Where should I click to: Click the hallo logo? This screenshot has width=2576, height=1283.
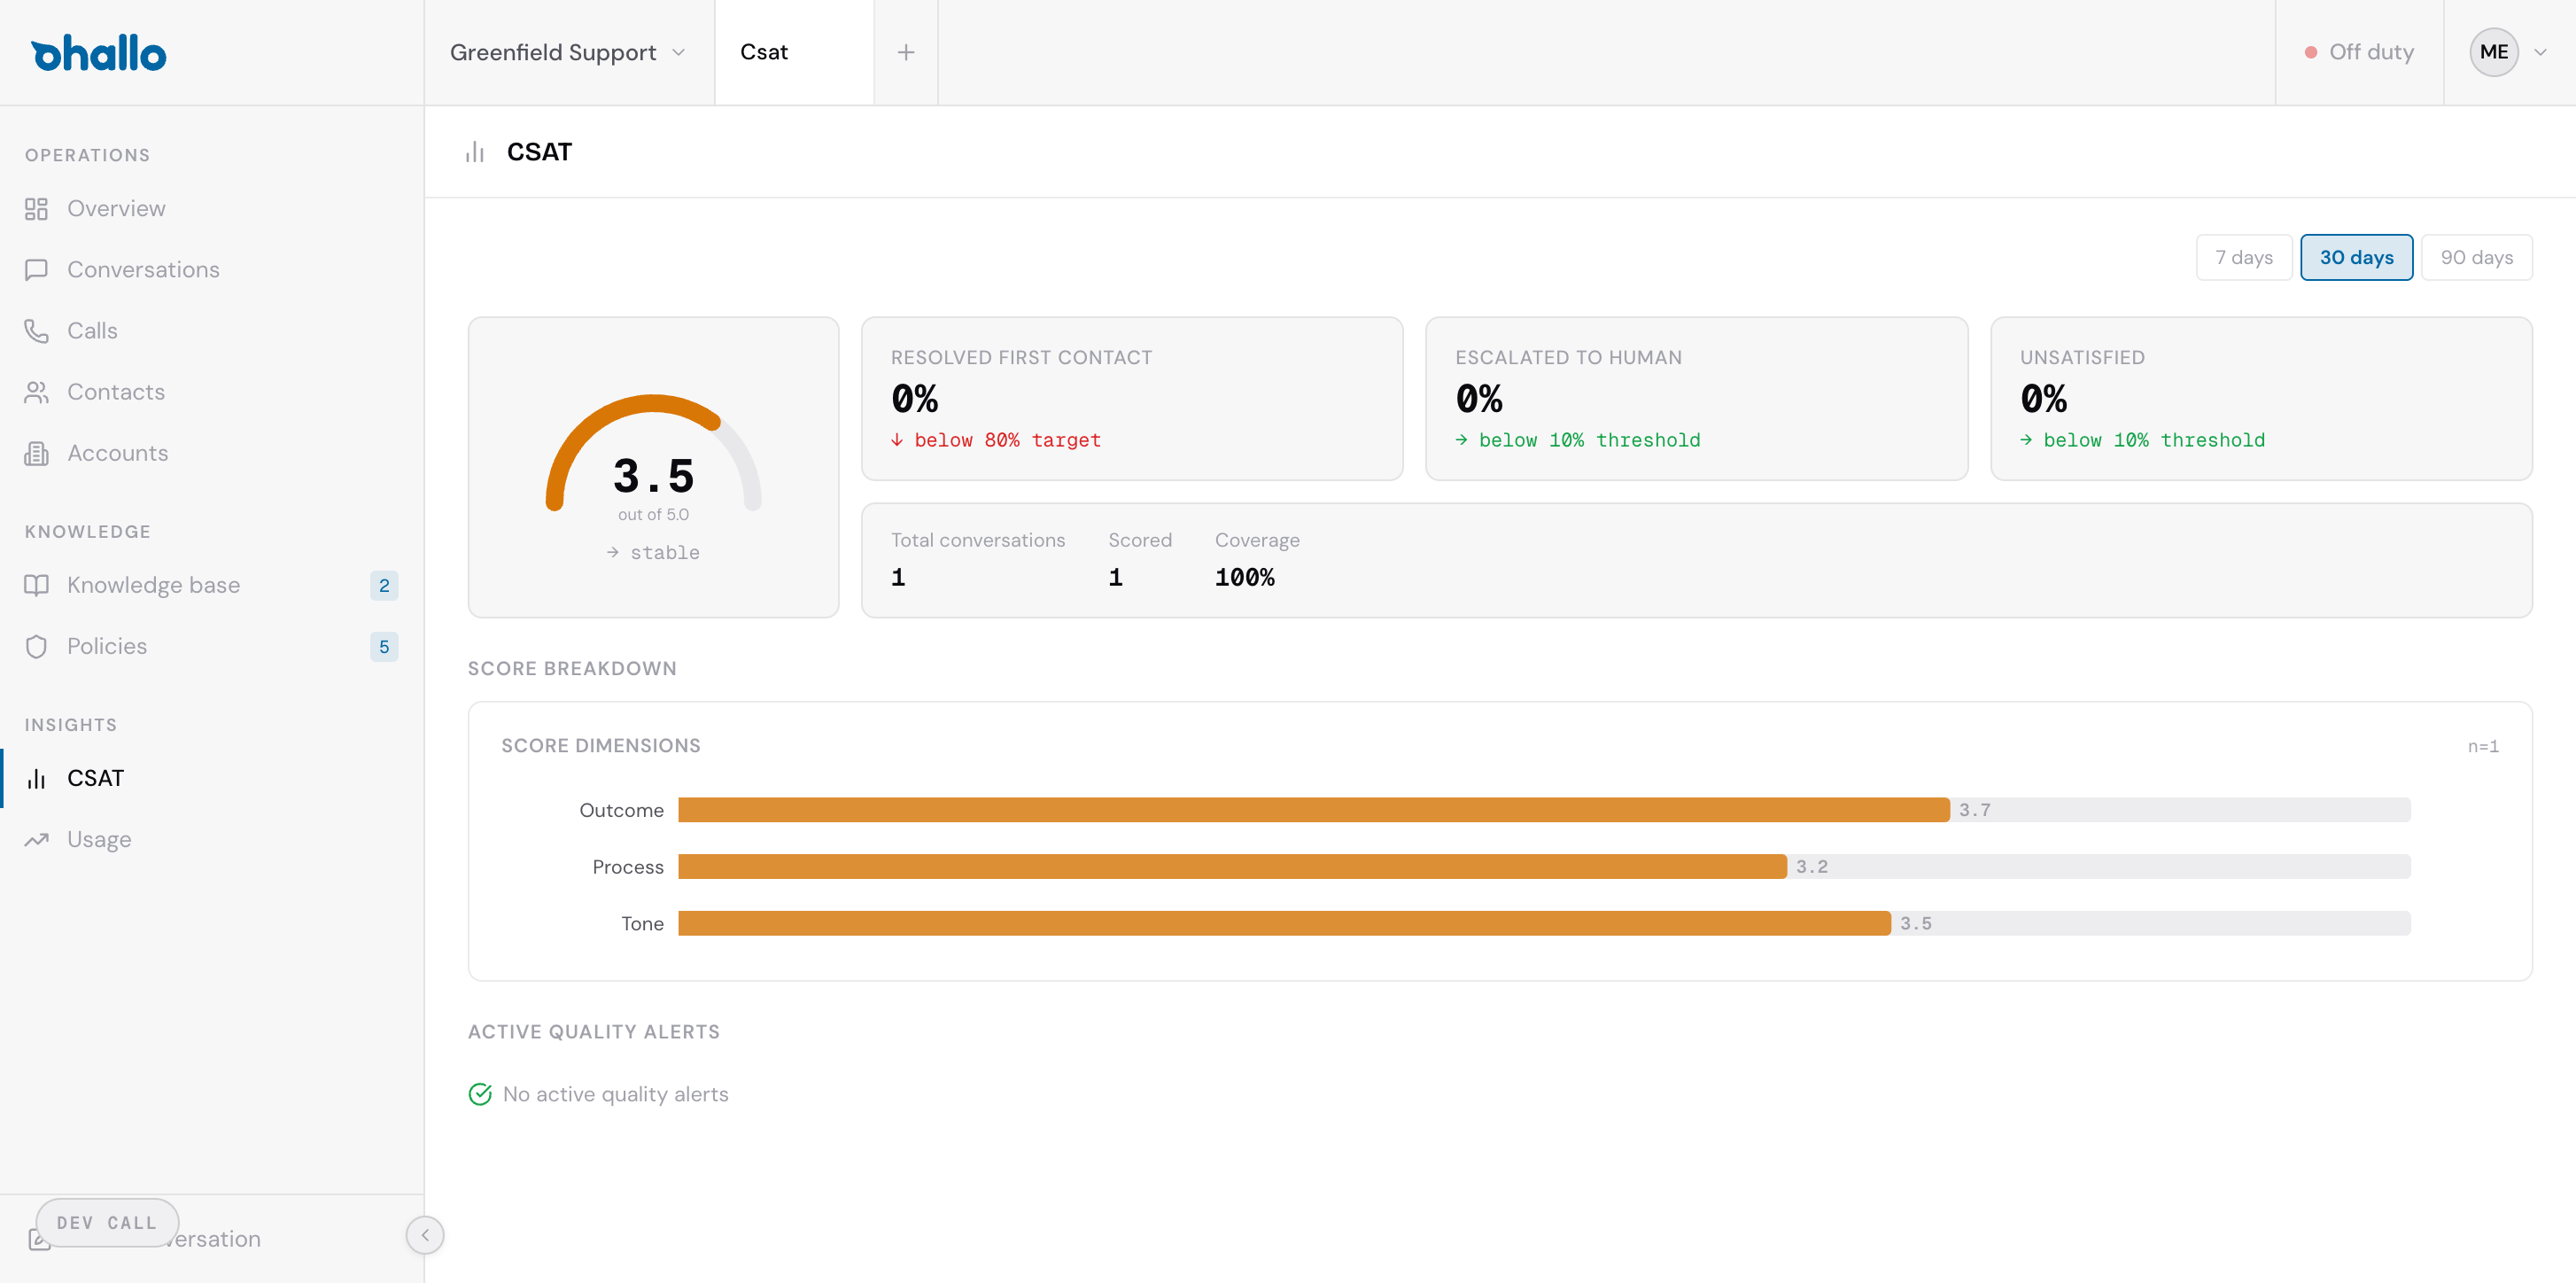(x=98, y=53)
